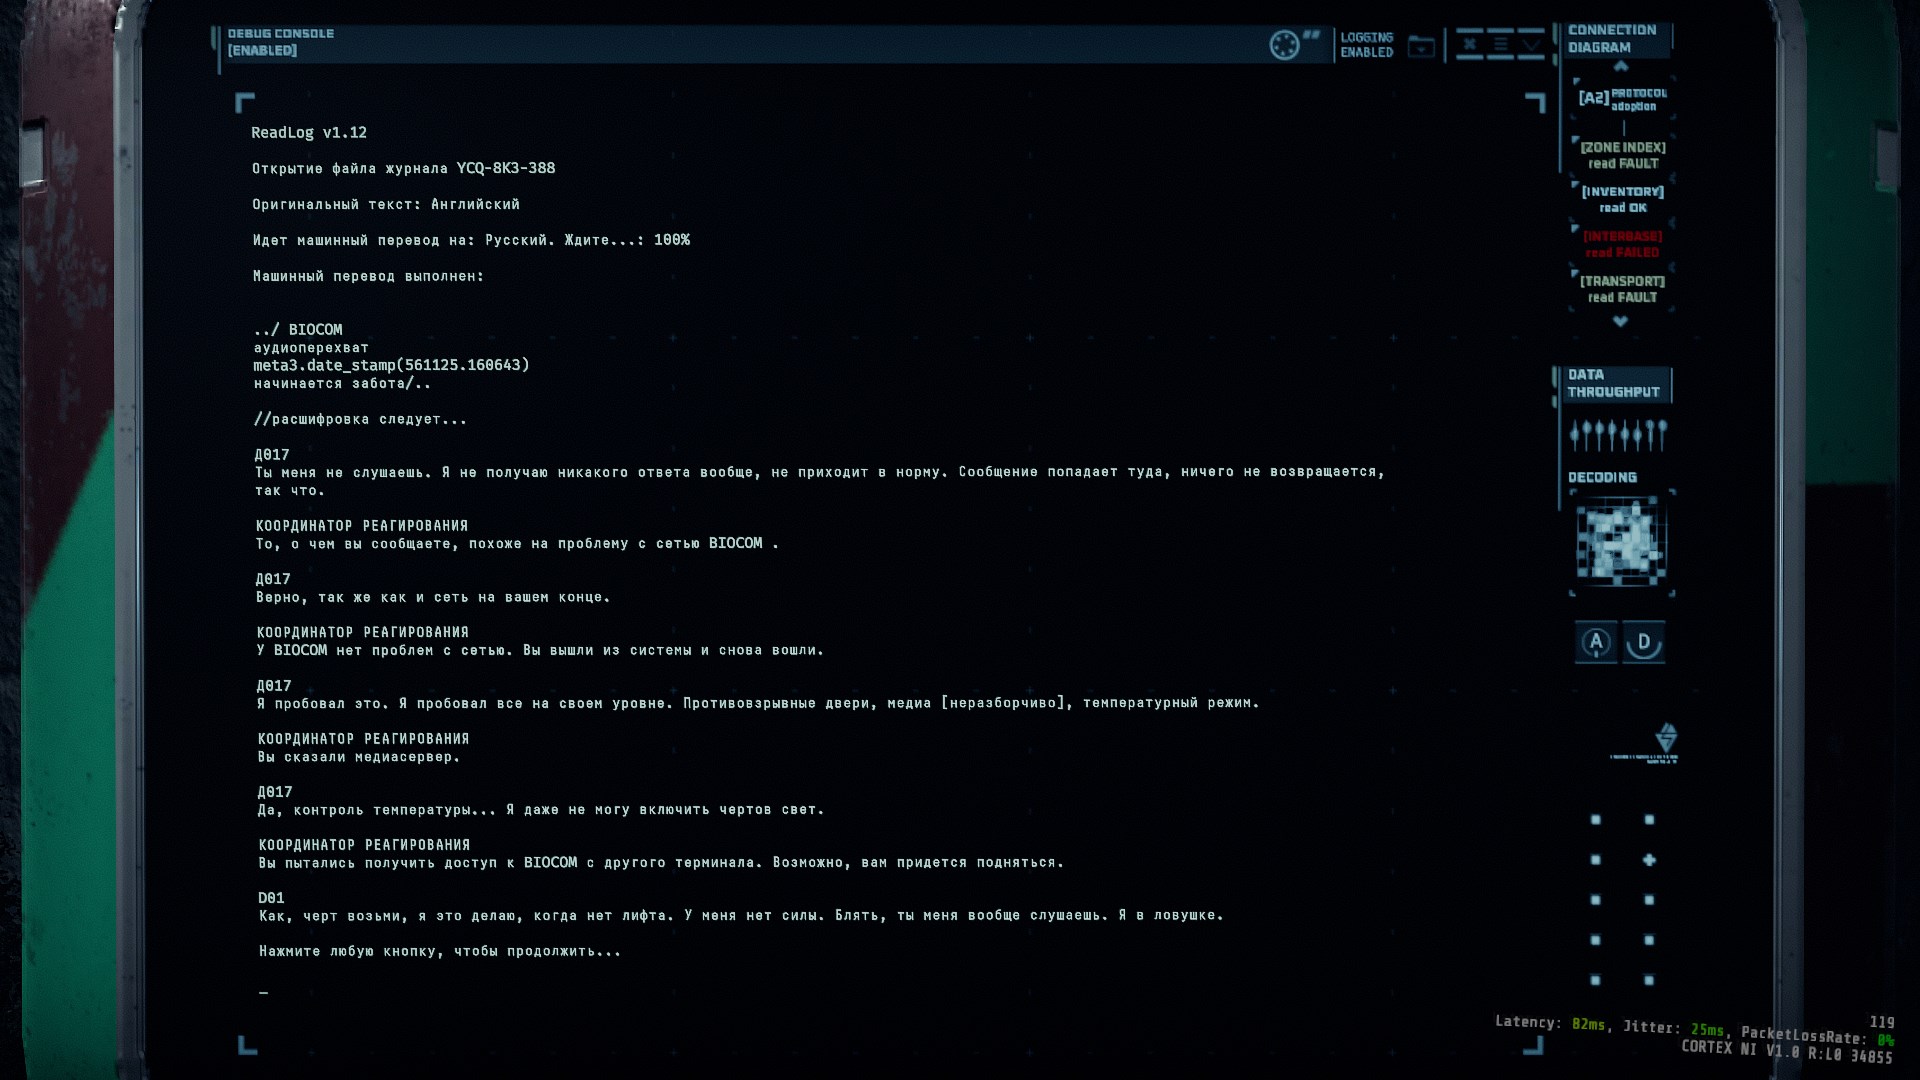Click the triangular logo emblem
Image resolution: width=1920 pixels, height=1080 pixels.
(x=1666, y=739)
